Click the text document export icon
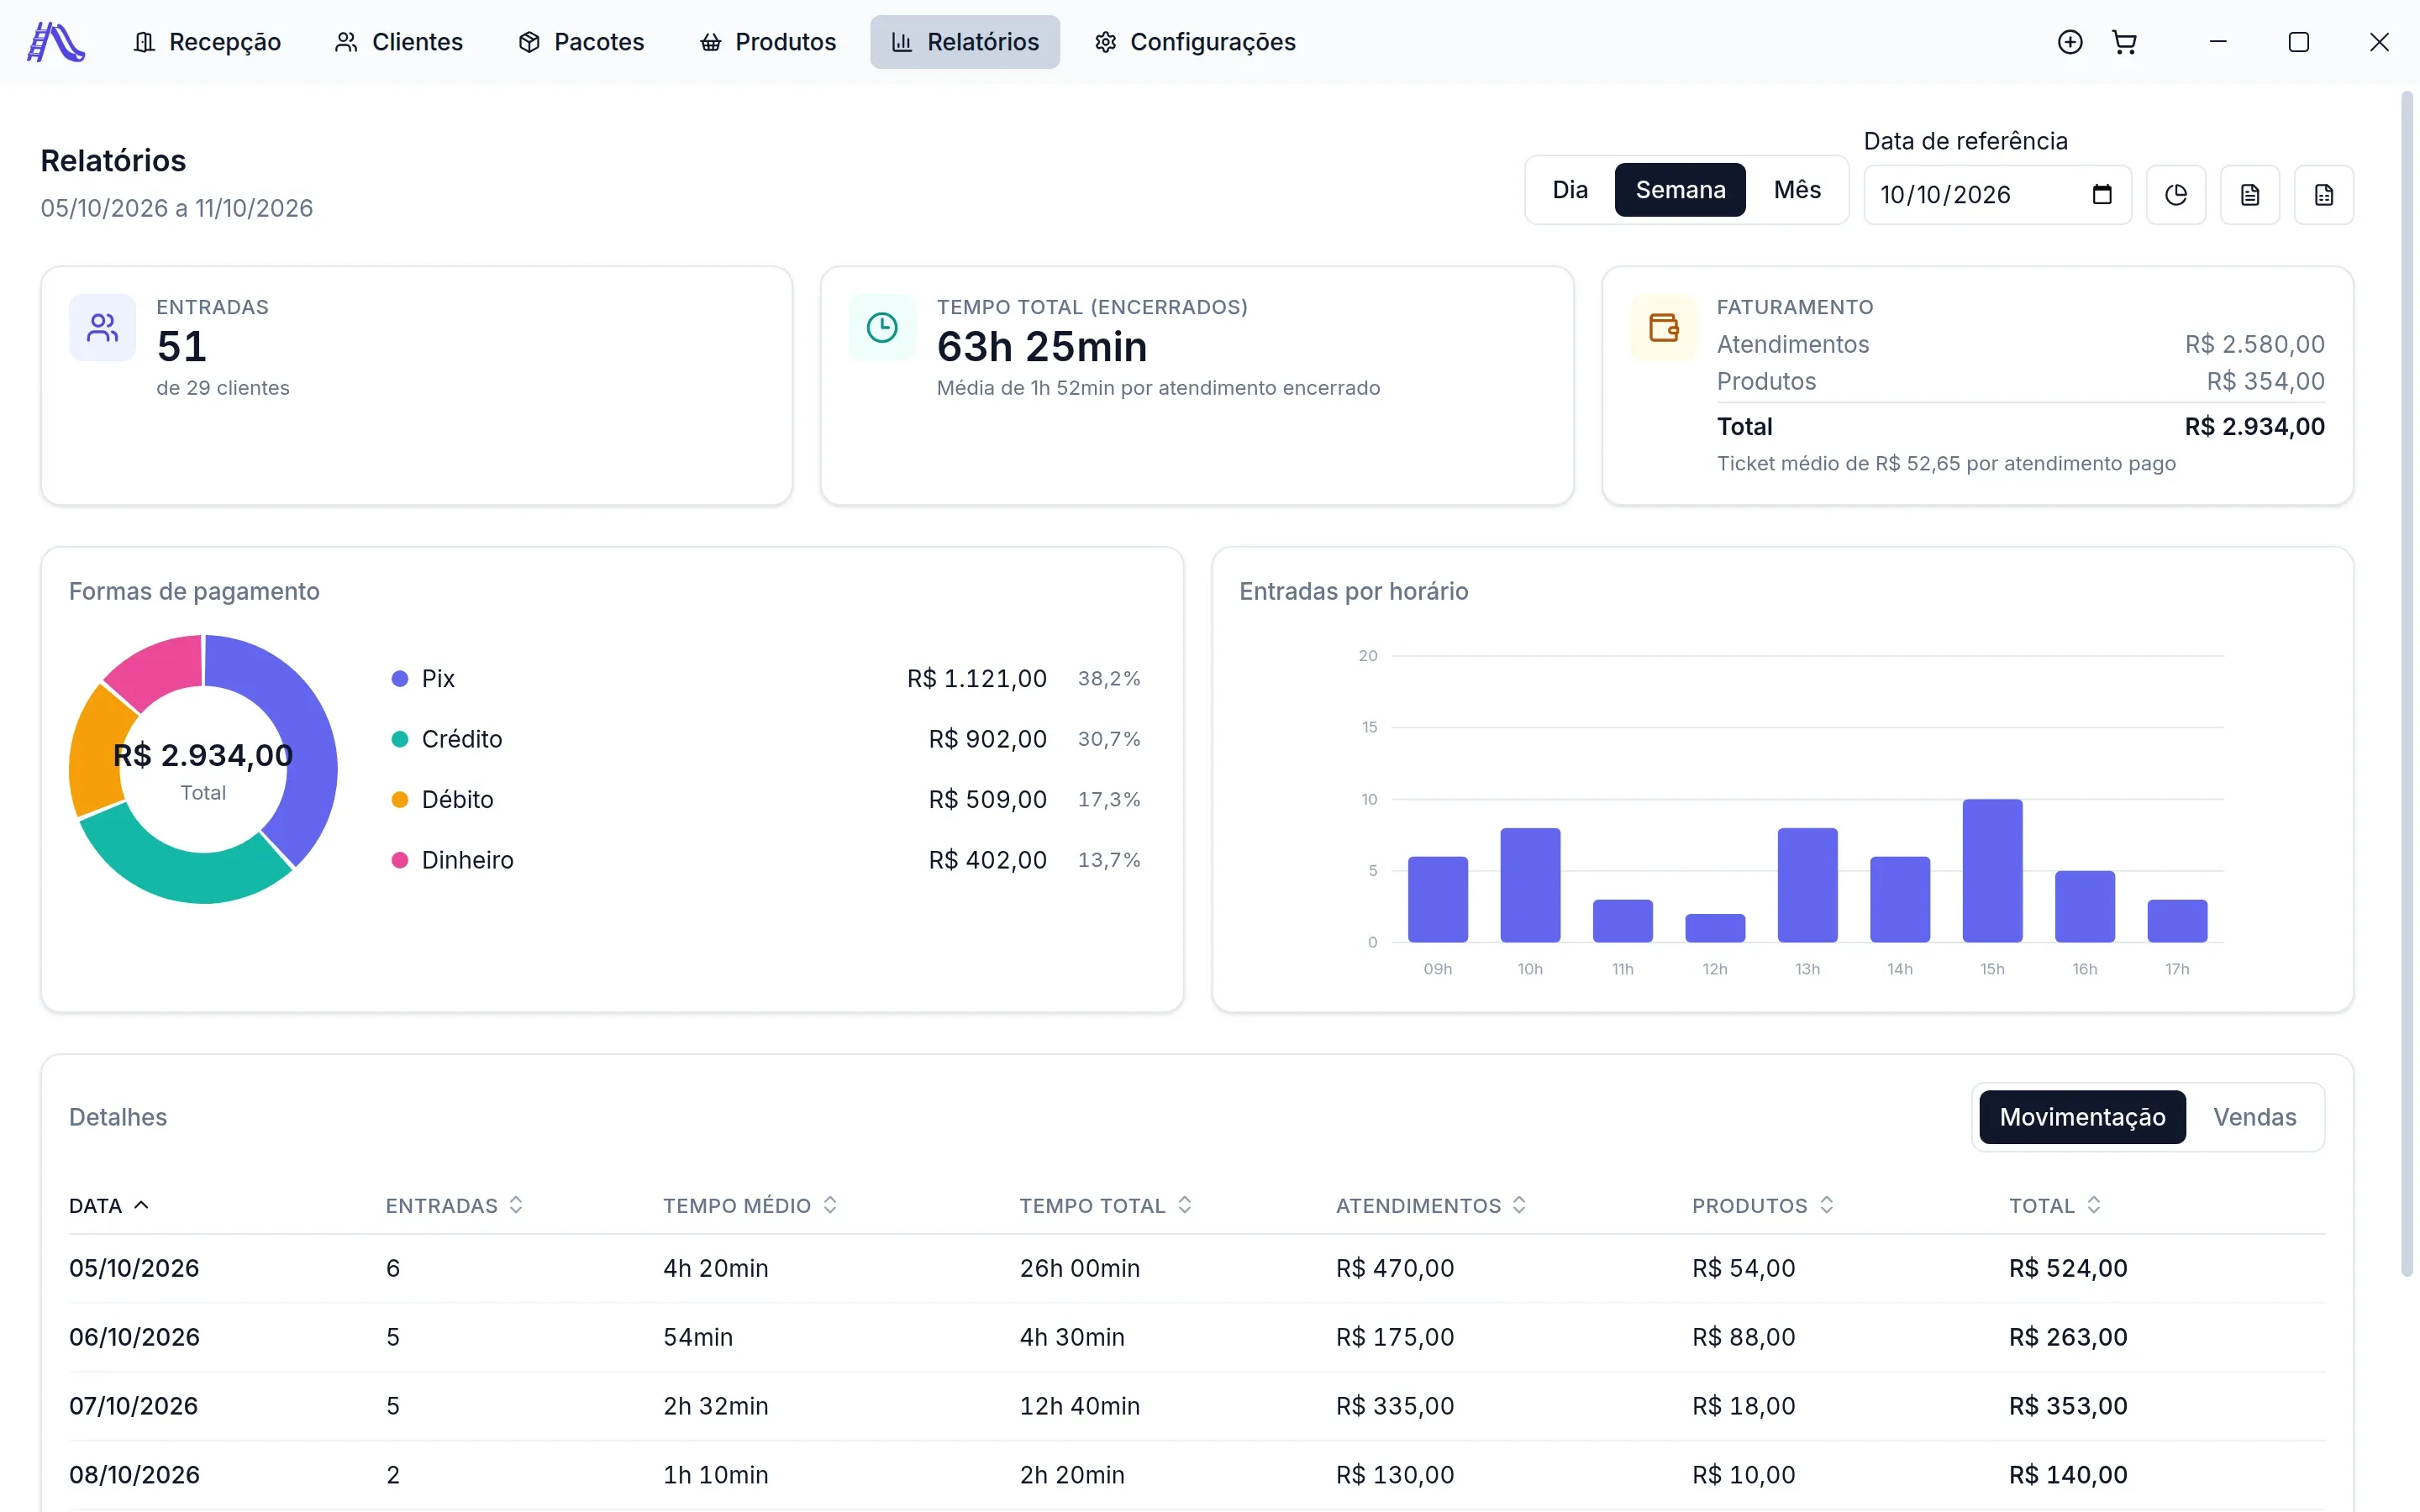Image resolution: width=2420 pixels, height=1512 pixels. click(2250, 195)
